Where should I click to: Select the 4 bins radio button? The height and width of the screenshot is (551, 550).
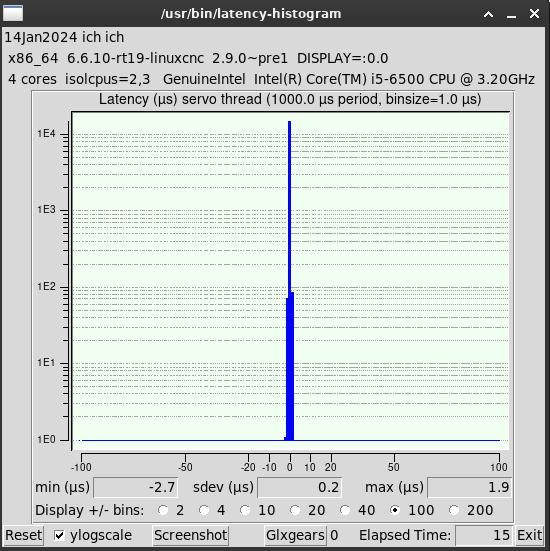(204, 510)
